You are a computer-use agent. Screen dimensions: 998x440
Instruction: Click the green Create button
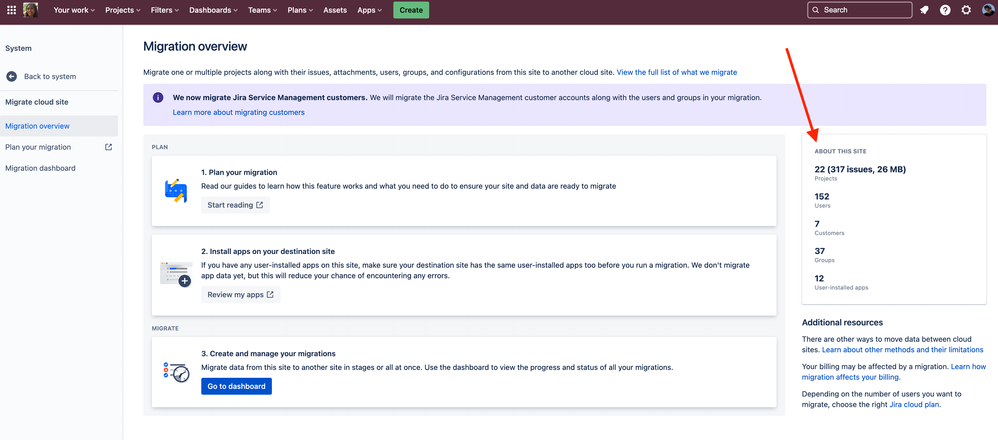[411, 10]
